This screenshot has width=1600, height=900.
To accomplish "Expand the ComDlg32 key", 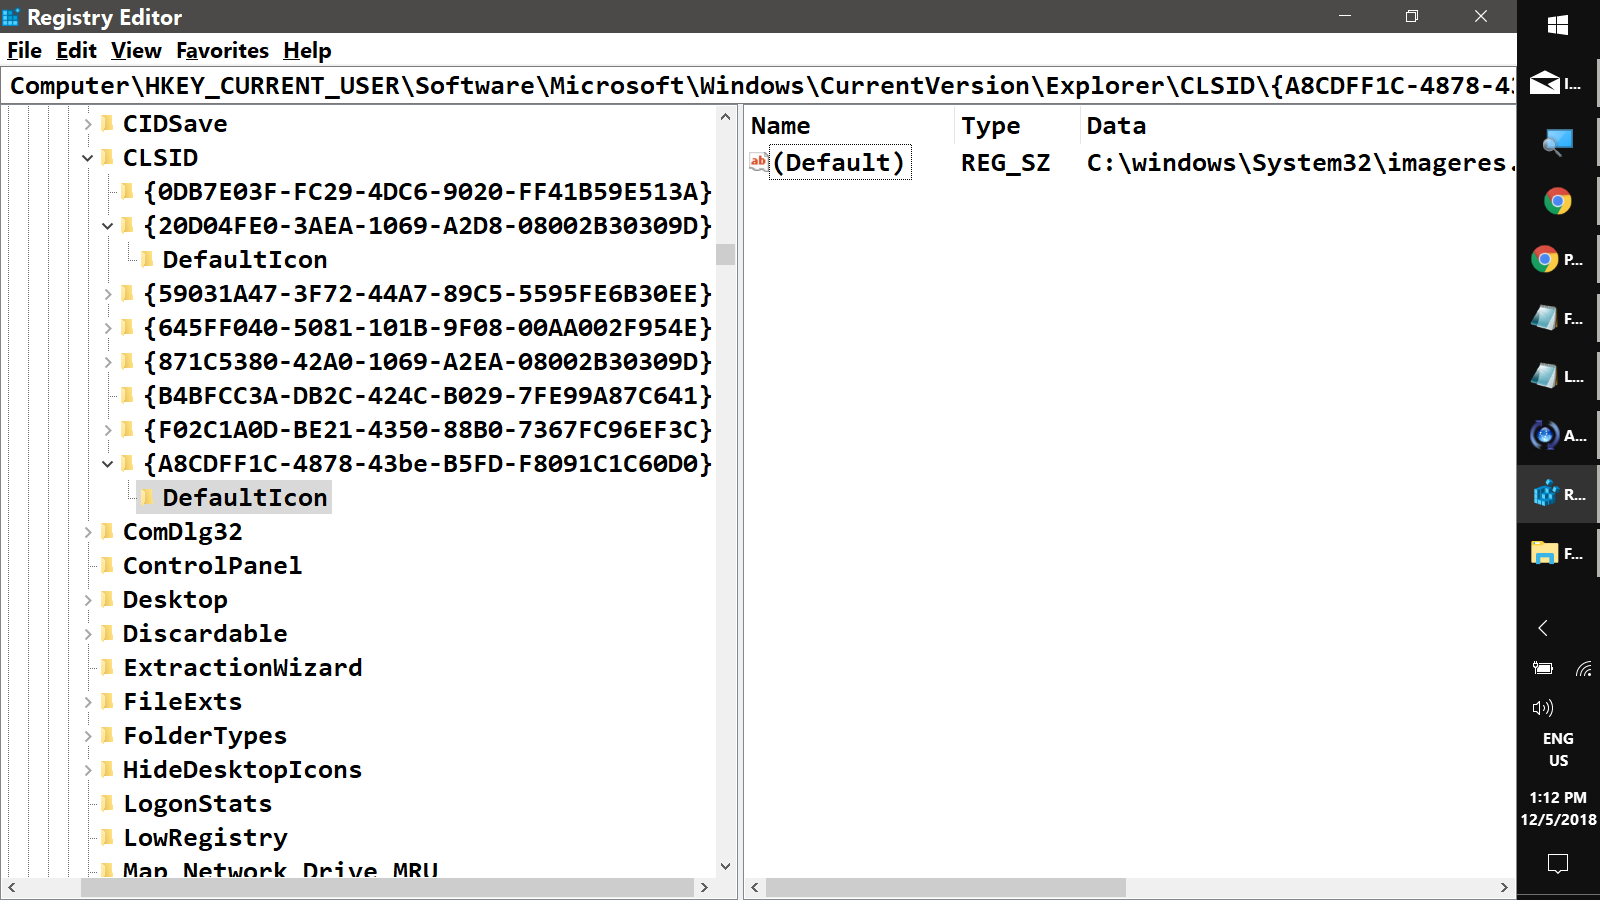I will click(88, 532).
